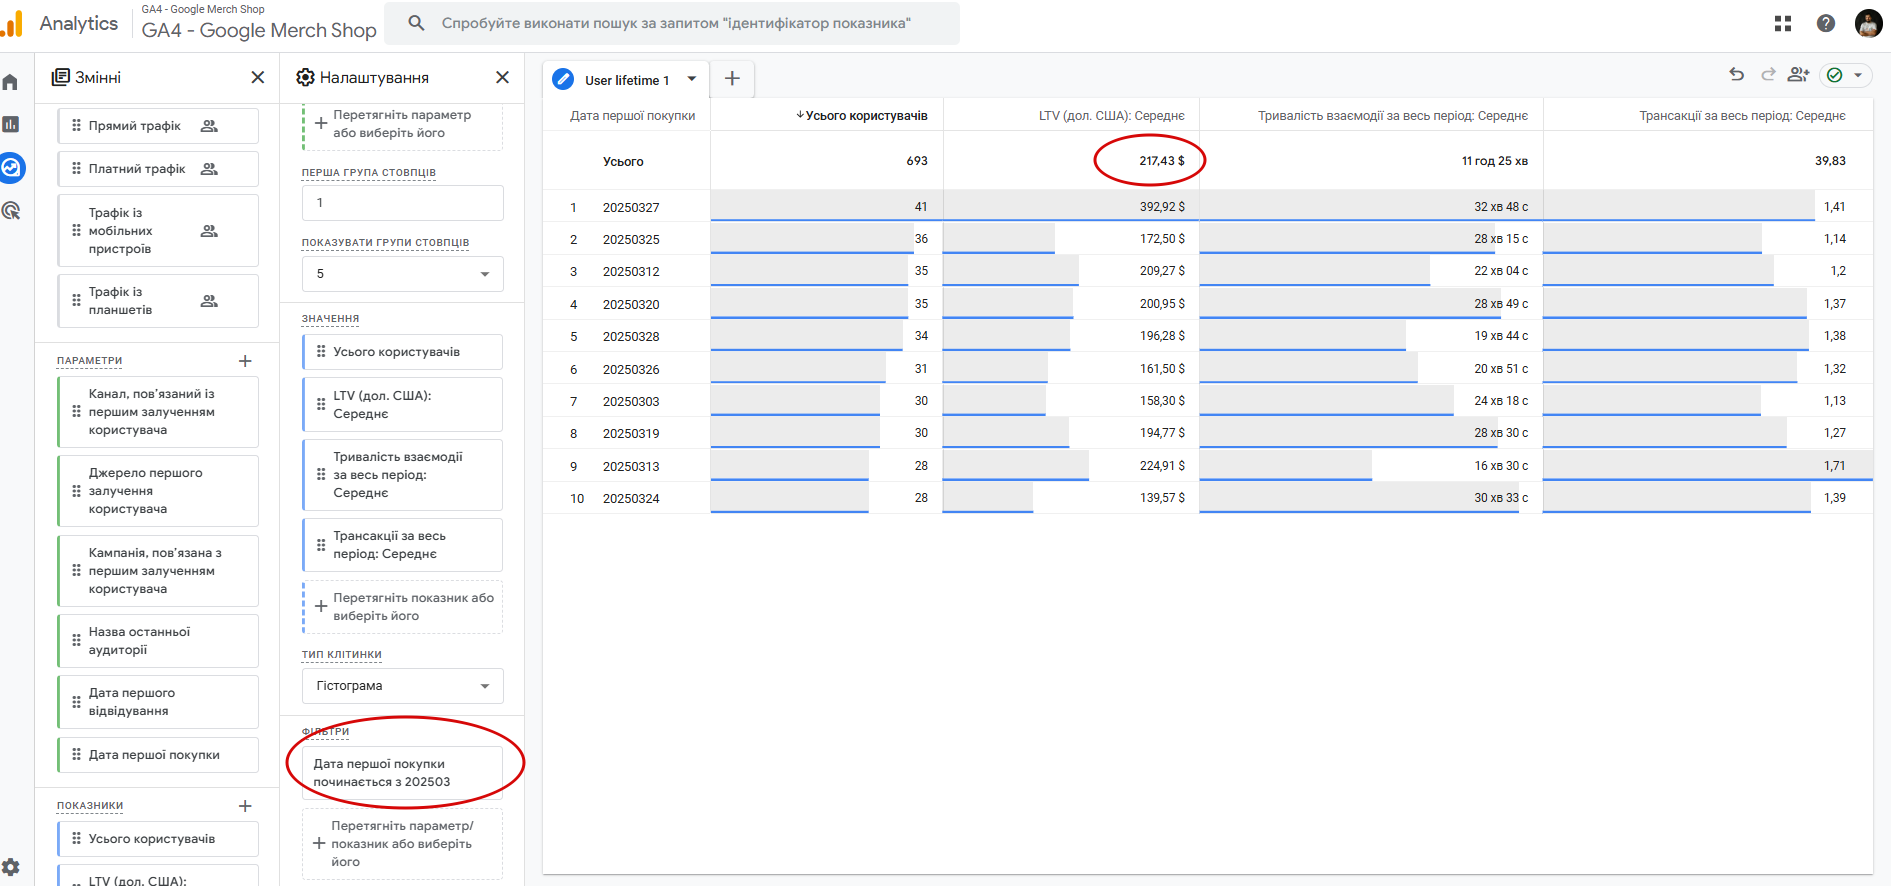Image resolution: width=1891 pixels, height=886 pixels.
Task: Open the Google apps grid icon
Action: coord(1782,23)
